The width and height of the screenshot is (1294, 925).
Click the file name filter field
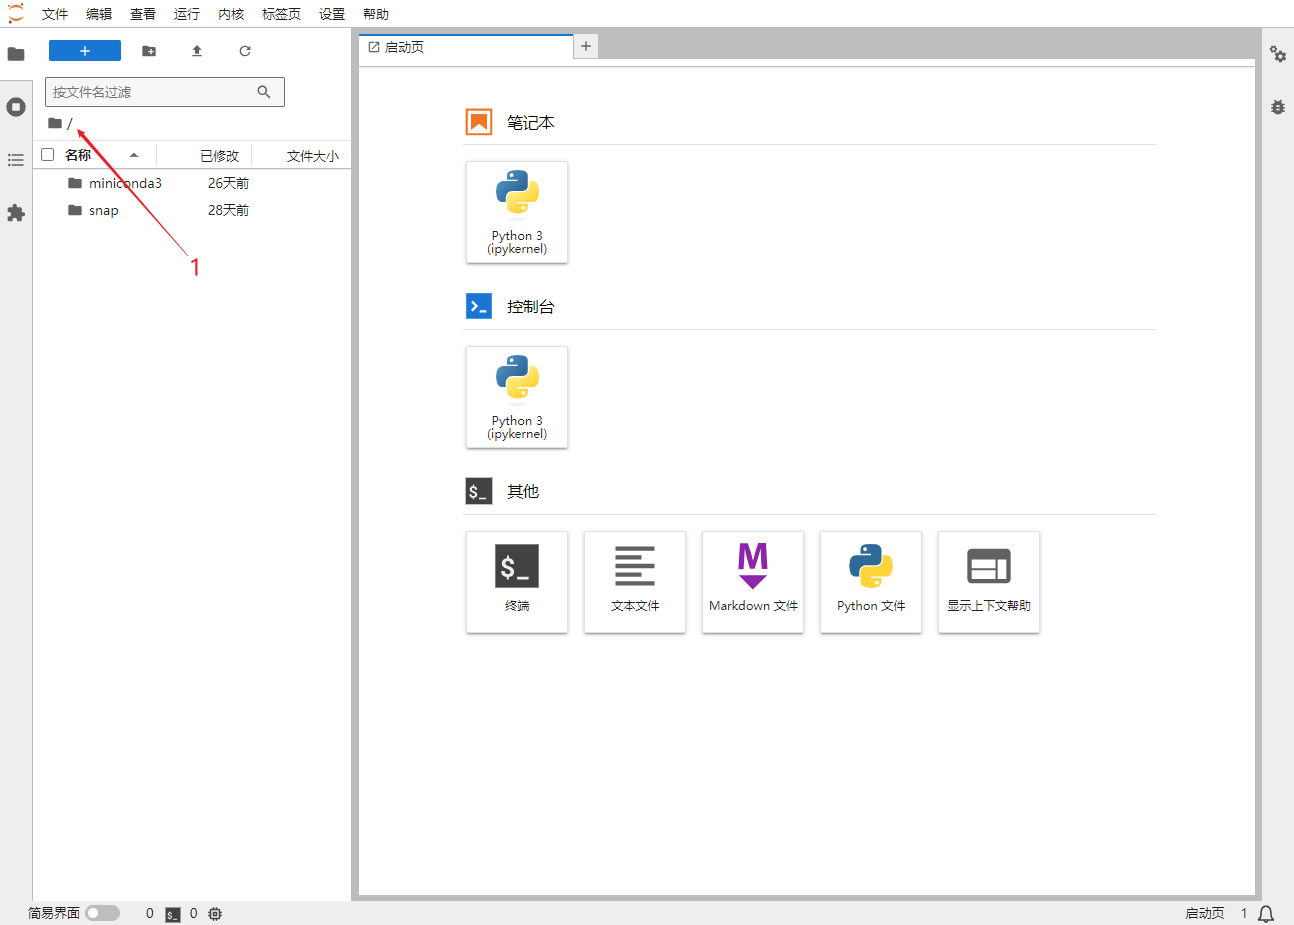point(150,92)
